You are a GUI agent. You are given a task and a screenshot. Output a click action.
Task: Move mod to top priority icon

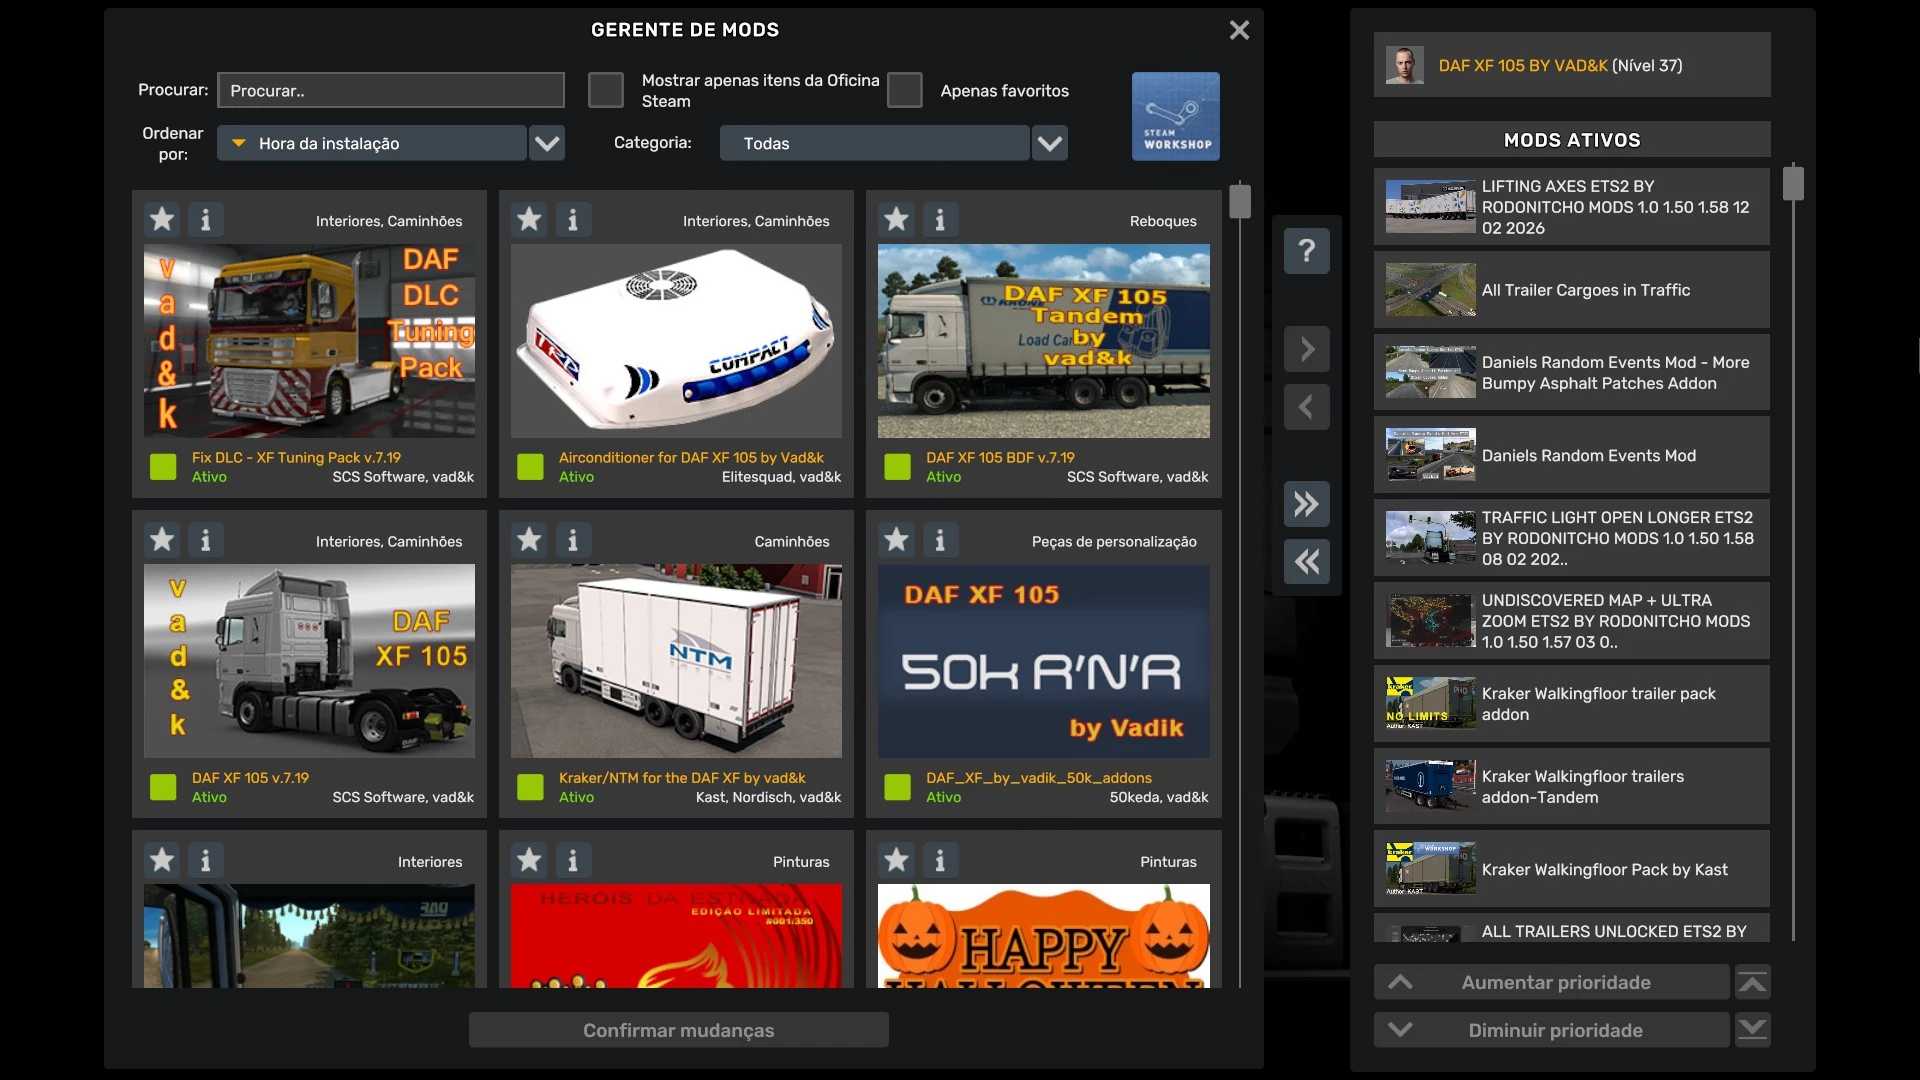tap(1752, 982)
